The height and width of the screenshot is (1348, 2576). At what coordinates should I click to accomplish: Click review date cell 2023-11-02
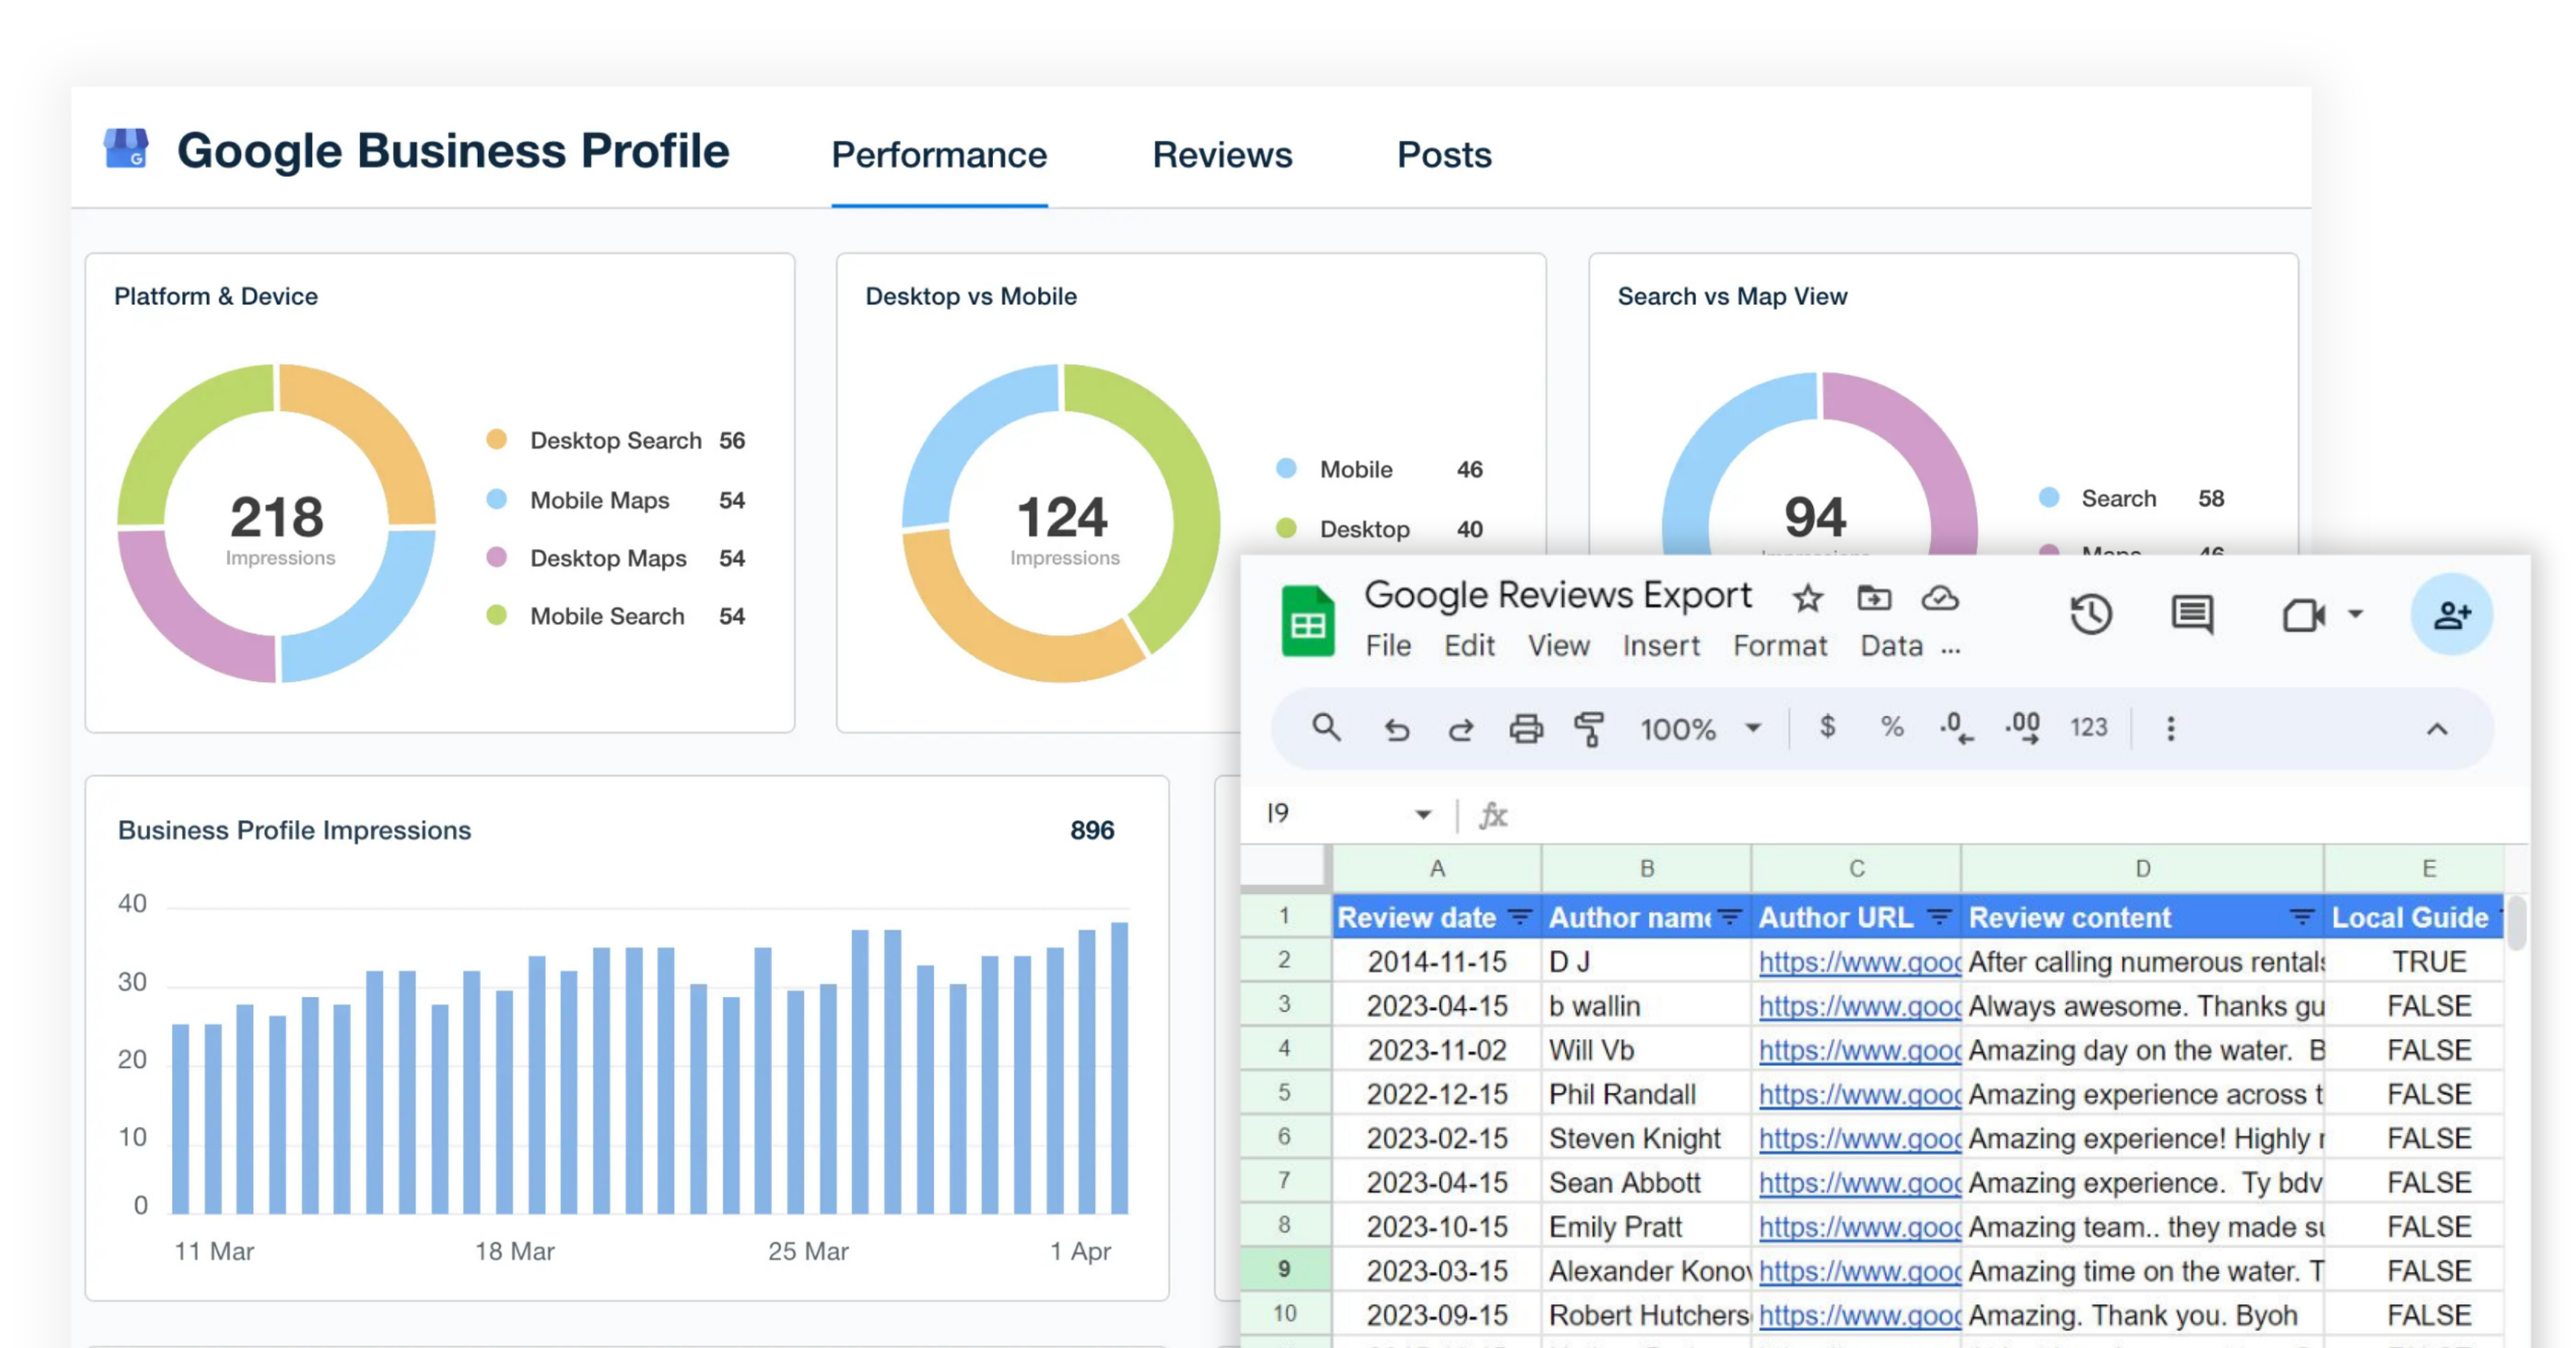(1437, 1050)
